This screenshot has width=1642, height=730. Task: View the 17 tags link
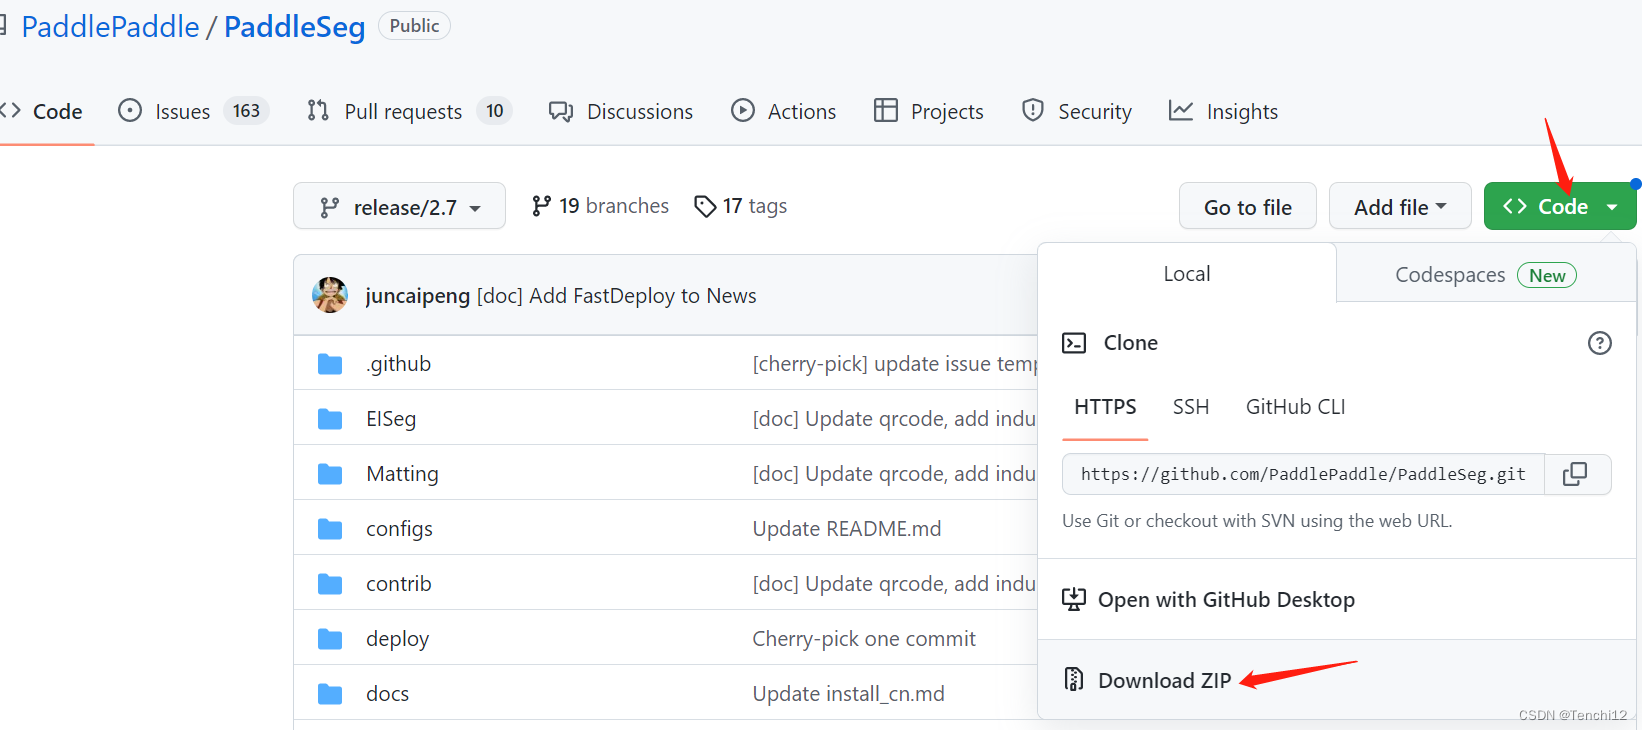pos(740,206)
